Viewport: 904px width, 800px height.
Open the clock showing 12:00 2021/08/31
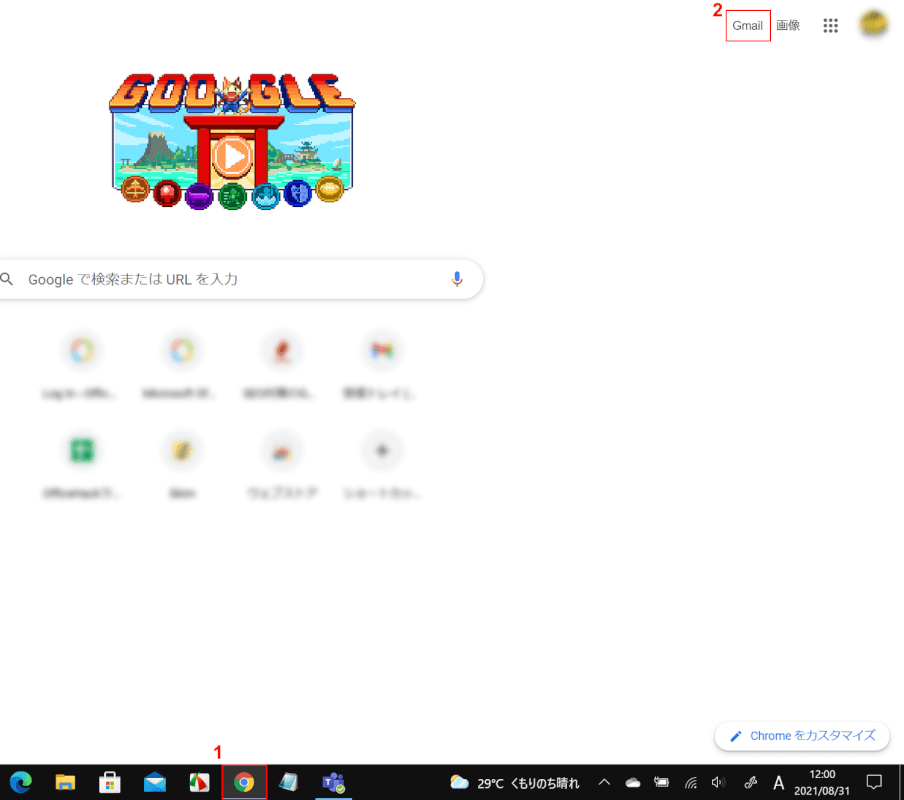click(822, 782)
